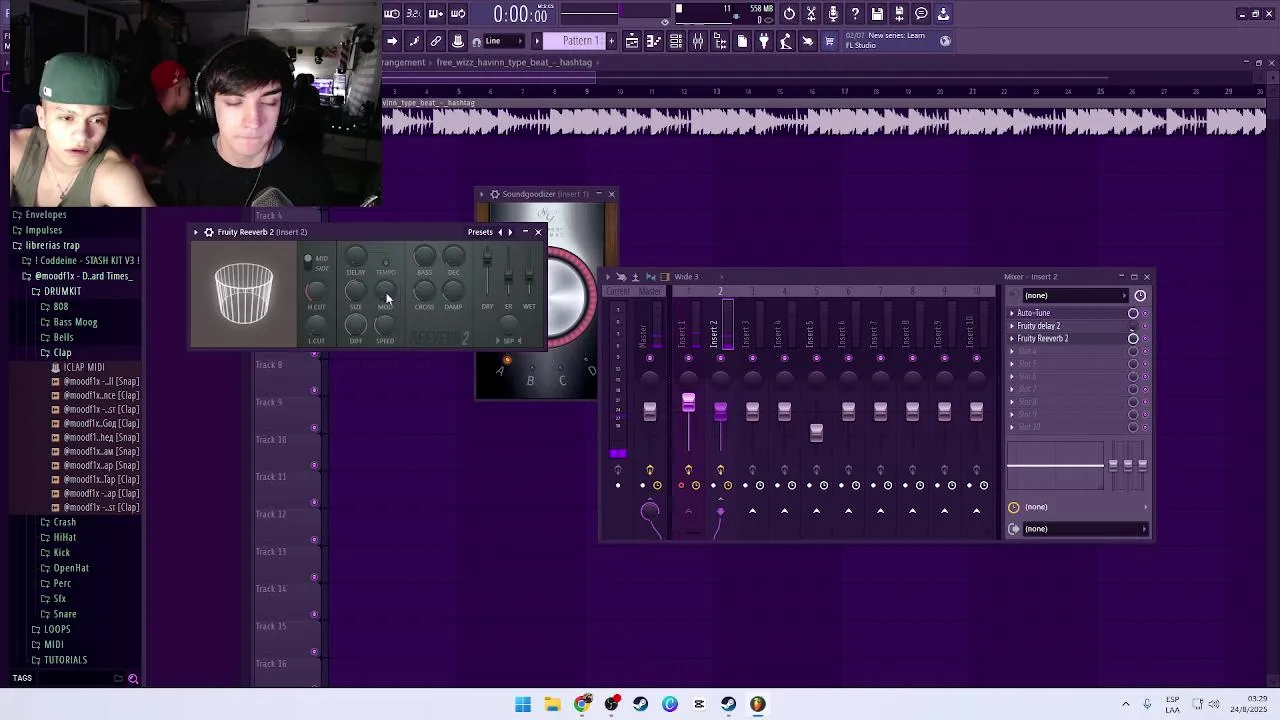The height and width of the screenshot is (720, 1280).
Task: Click the Insert 1 volume fader
Action: (x=688, y=403)
